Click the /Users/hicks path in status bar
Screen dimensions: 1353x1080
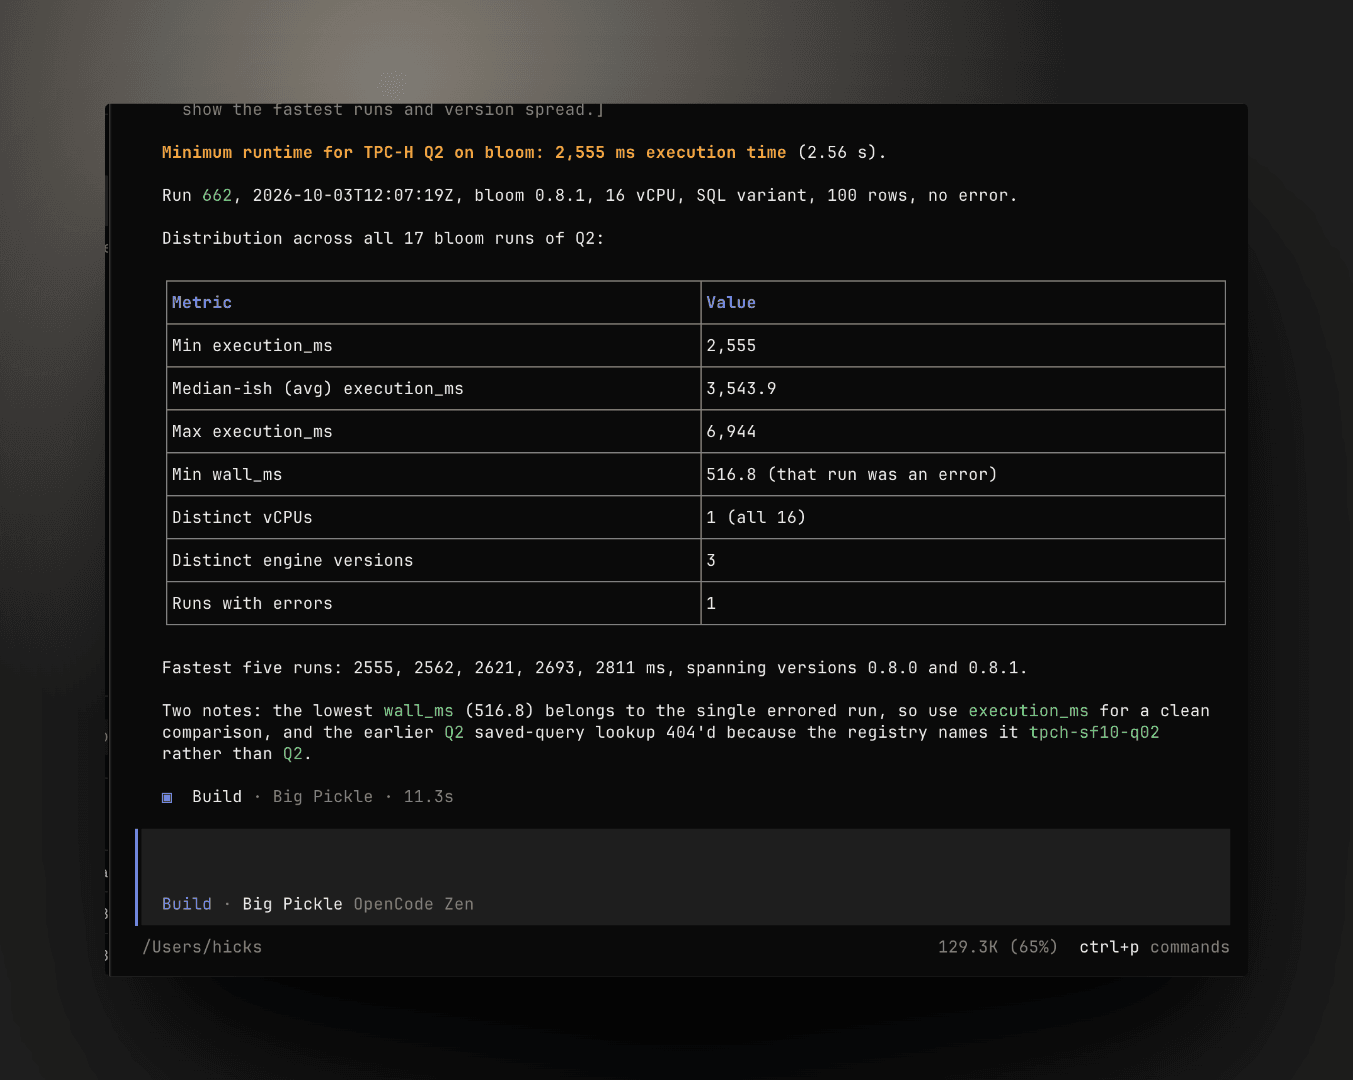[x=202, y=947]
